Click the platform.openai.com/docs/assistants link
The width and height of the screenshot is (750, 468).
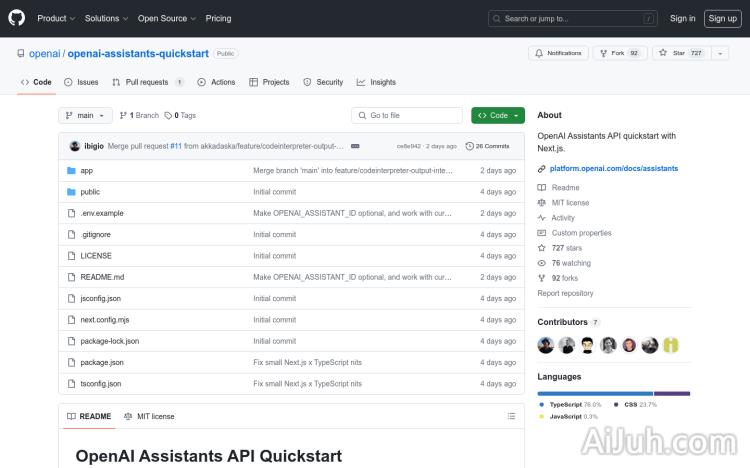tap(614, 168)
